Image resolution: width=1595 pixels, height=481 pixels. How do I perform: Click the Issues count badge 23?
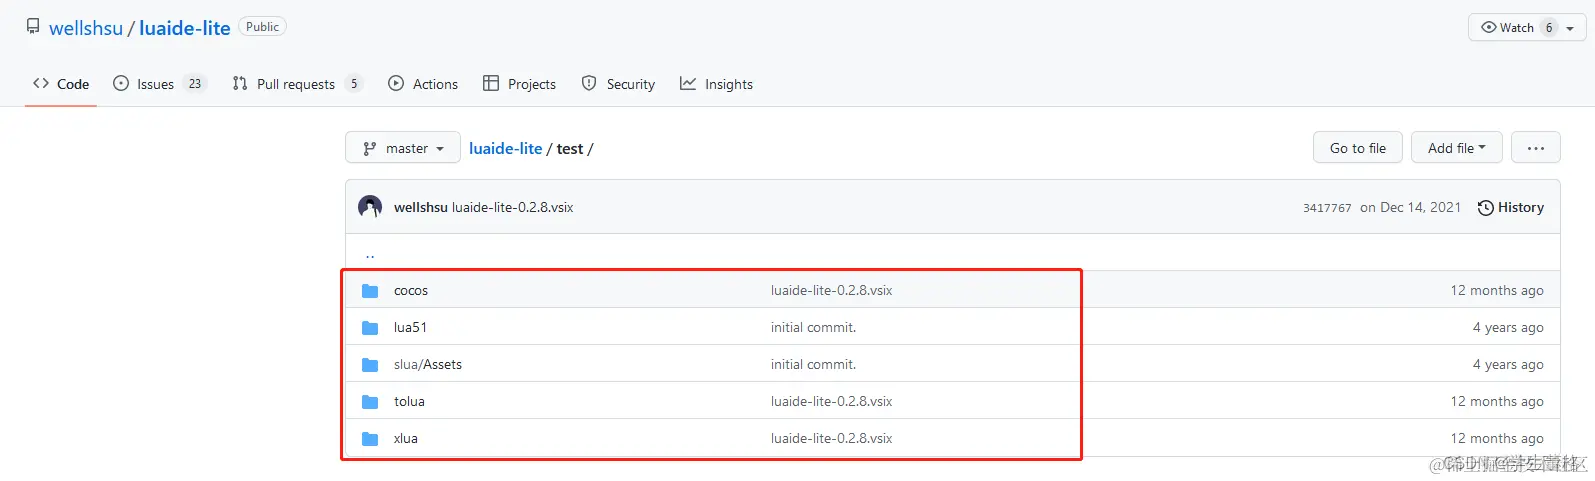(x=195, y=84)
